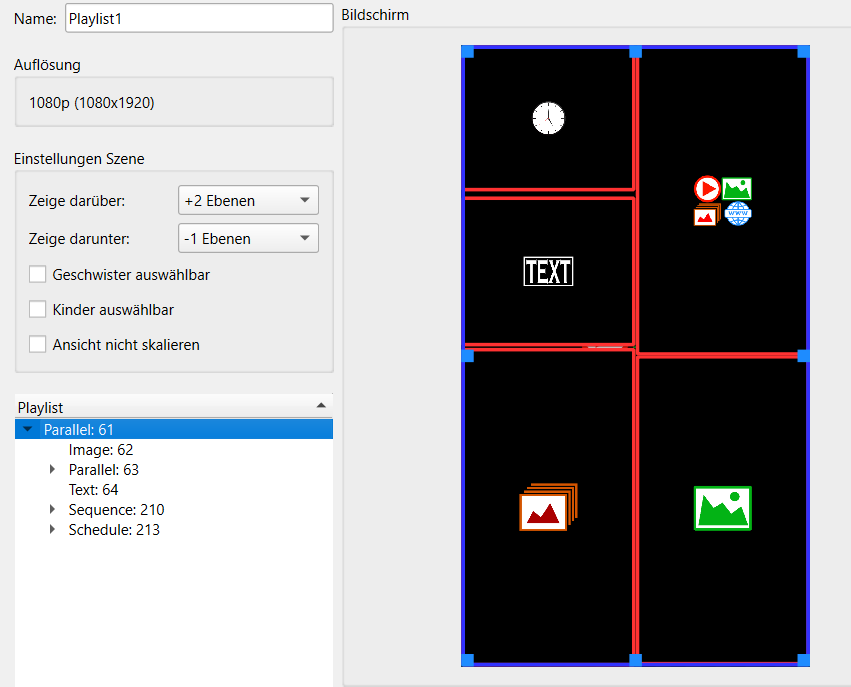Screen dimensions: 851x687
Task: Click the blue WWW globe icon
Action: pos(738,213)
